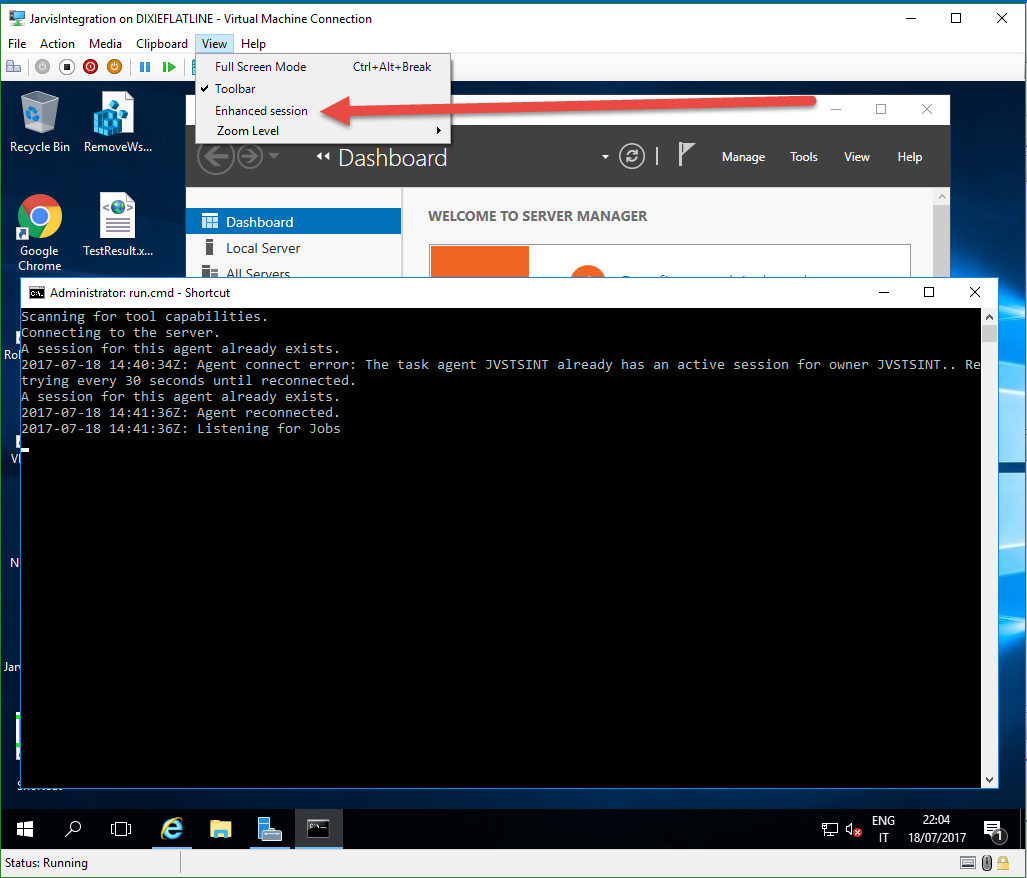This screenshot has width=1027, height=878.
Task: Click the 'Listening for Jobs' console line
Action: (x=181, y=429)
